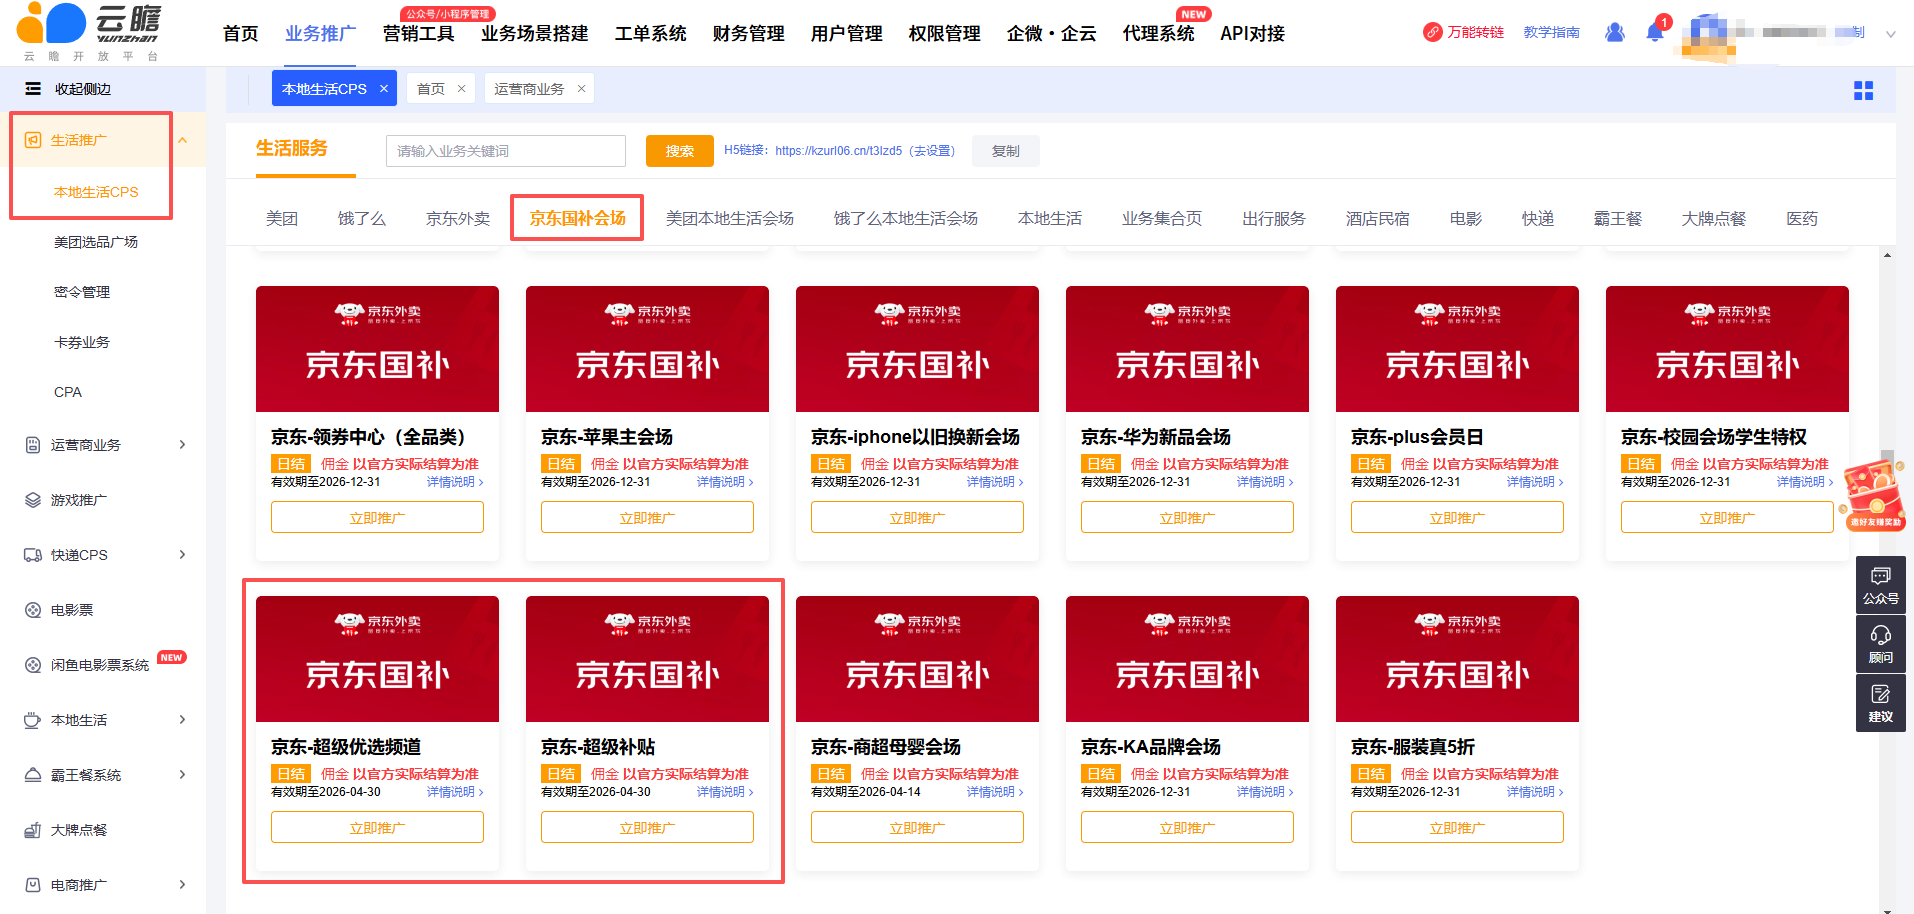Open the 顾问 headset icon
Screen dimensions: 1914x914
[x=1880, y=644]
